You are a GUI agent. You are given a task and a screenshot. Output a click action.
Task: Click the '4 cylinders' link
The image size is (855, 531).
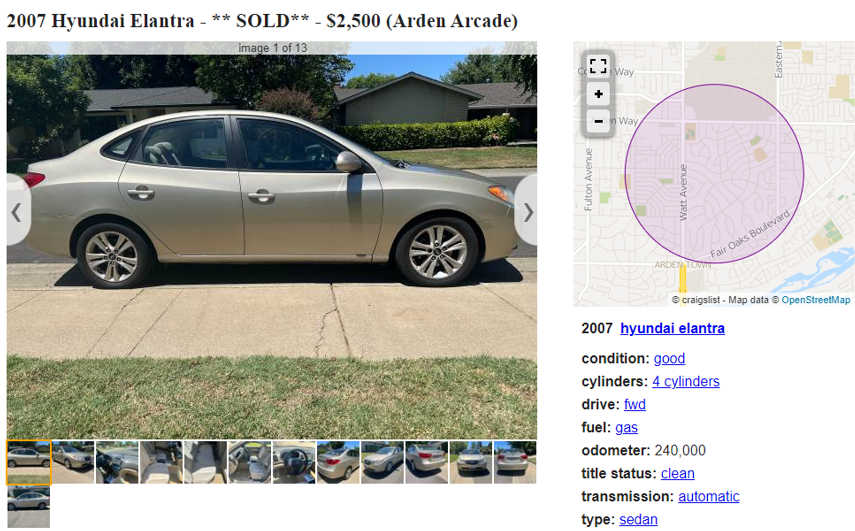686,381
